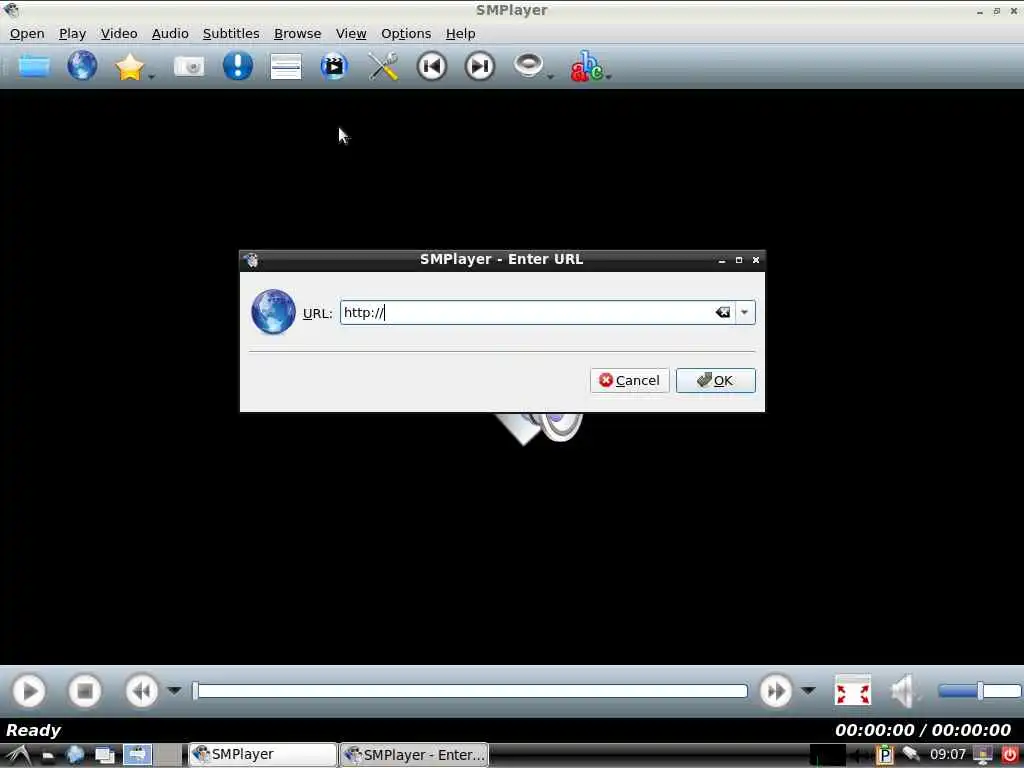Open the Play menu
This screenshot has height=768, width=1024.
[72, 34]
